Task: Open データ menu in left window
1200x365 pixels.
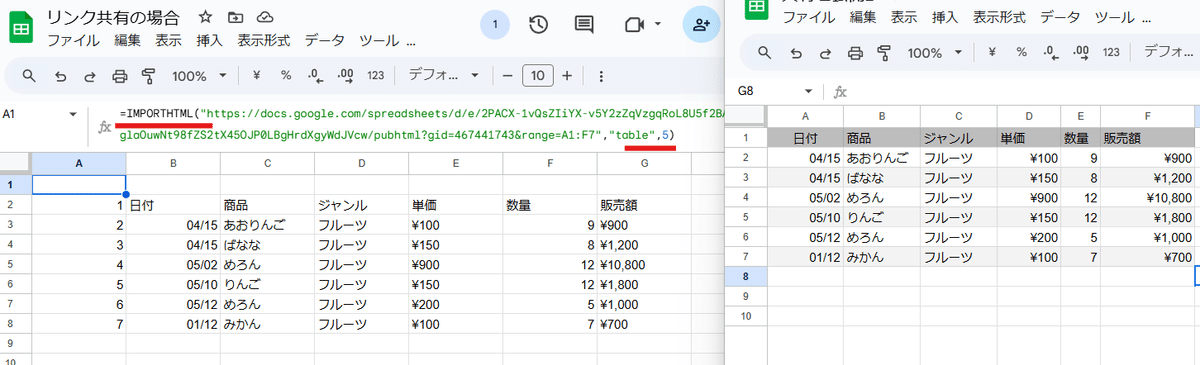Action: point(324,40)
